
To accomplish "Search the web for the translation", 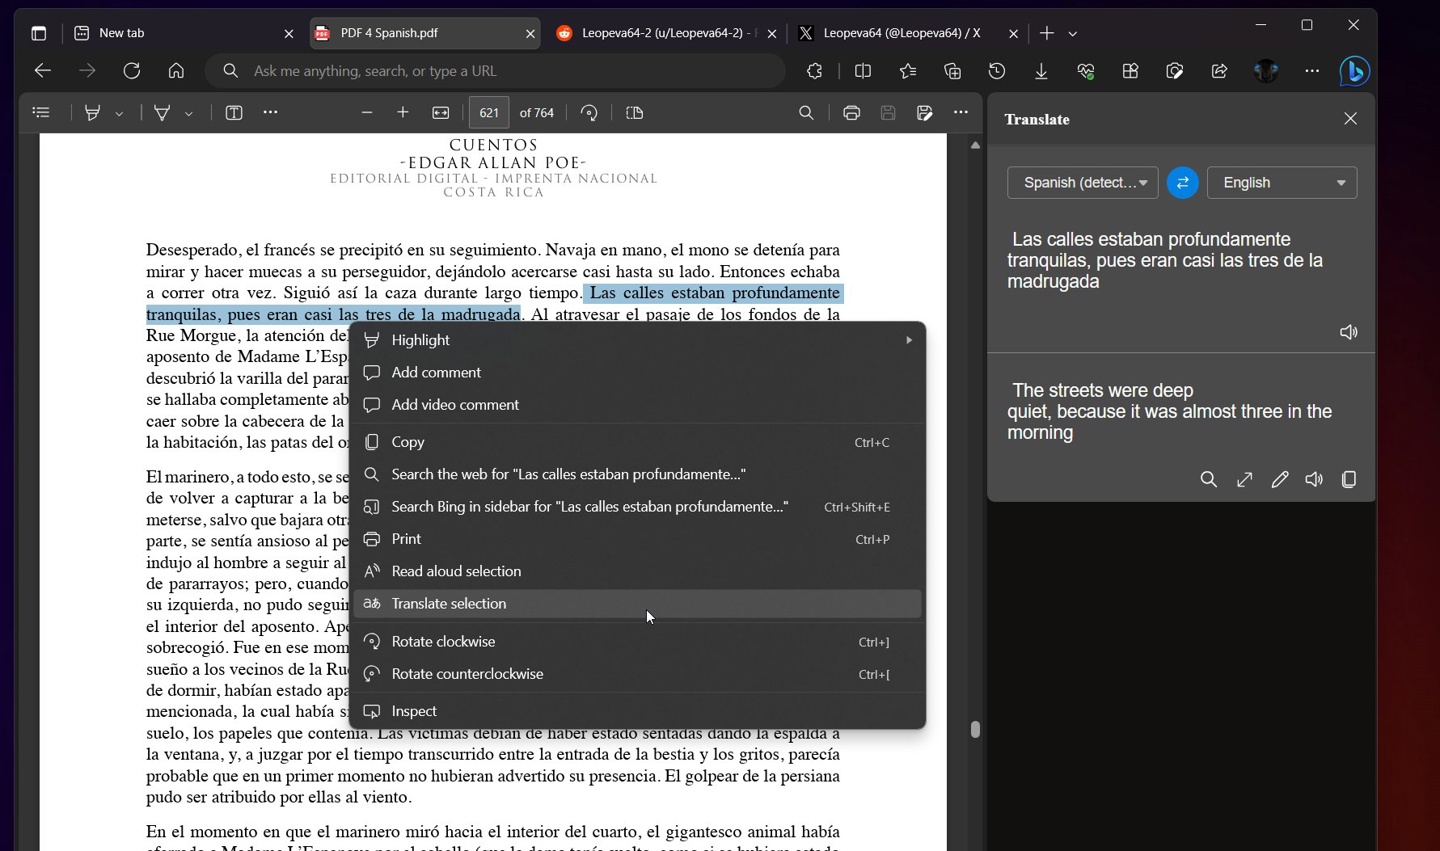I will click(x=1209, y=480).
